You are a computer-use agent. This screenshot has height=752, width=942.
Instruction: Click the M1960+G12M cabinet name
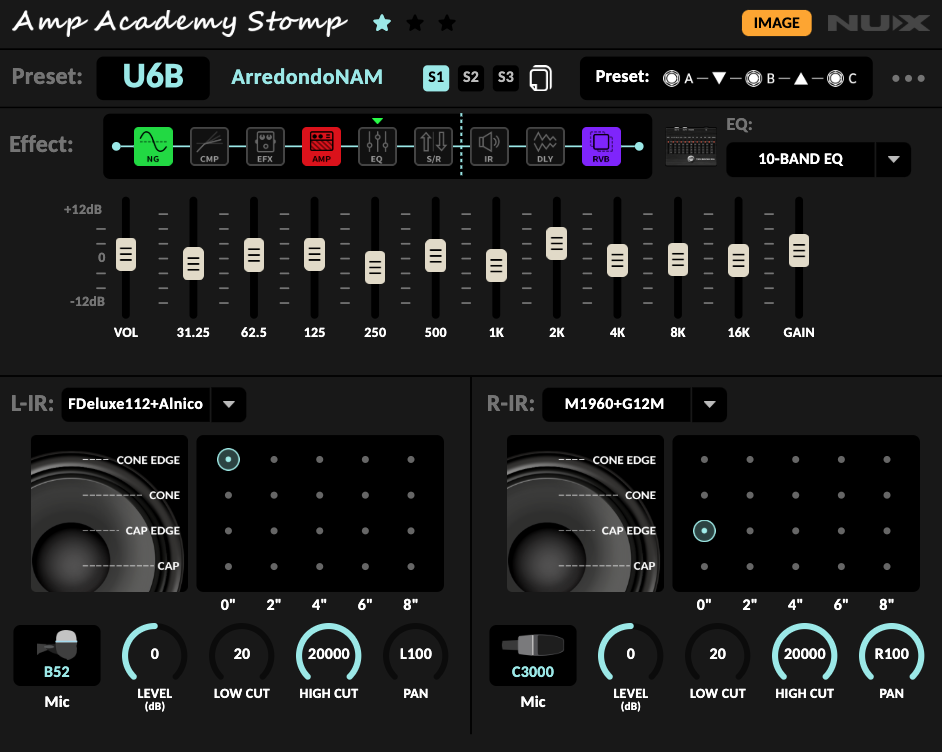pyautogui.click(x=615, y=404)
